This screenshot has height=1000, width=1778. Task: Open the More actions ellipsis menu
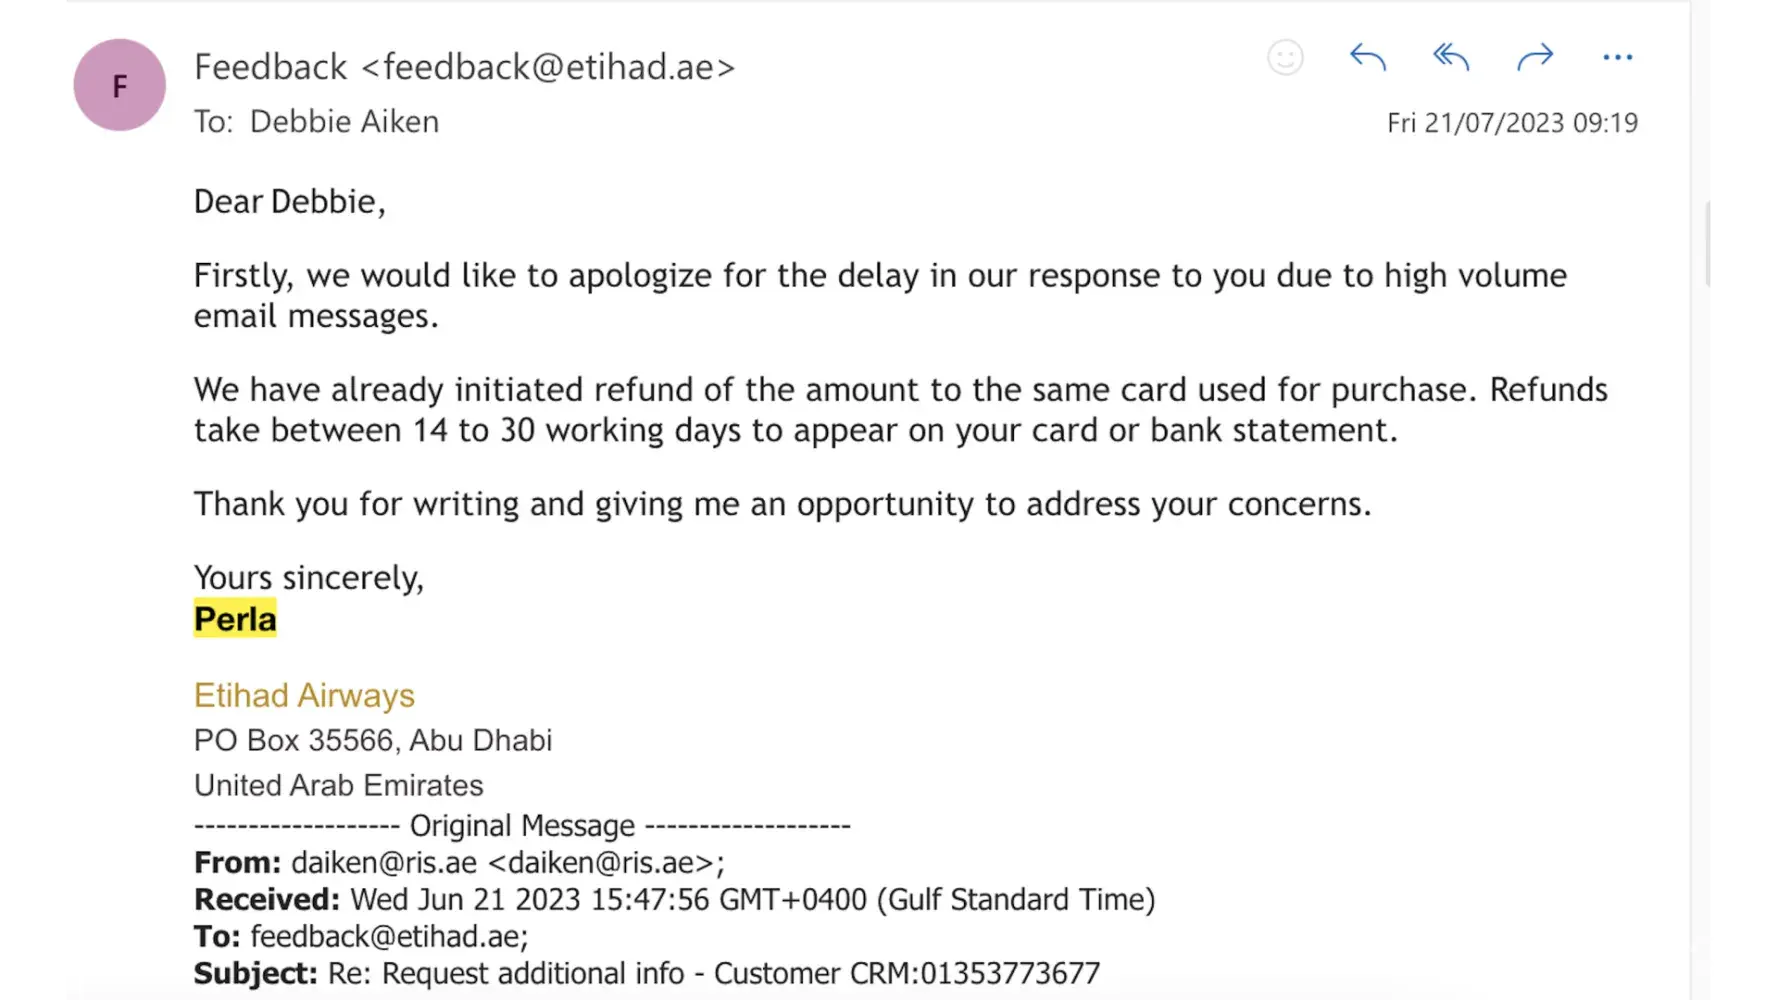pos(1617,58)
